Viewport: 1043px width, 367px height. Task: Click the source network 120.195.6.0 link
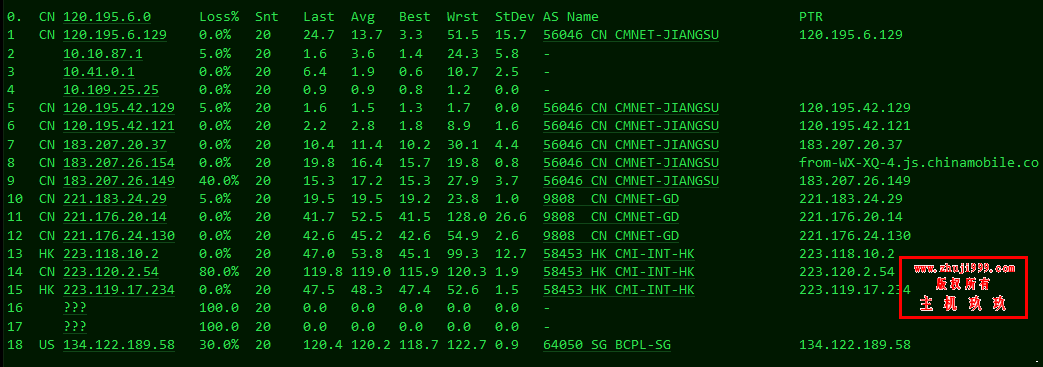(107, 17)
